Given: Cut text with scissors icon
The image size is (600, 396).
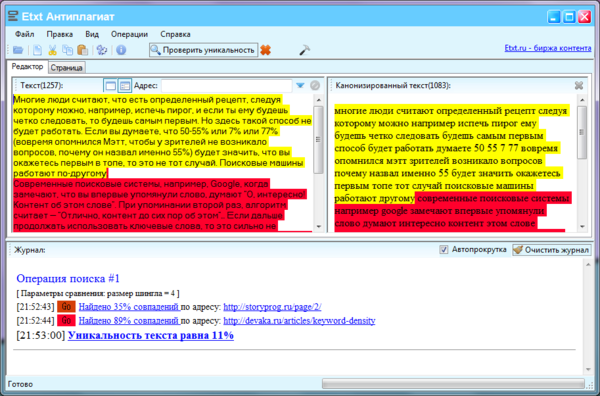Looking at the screenshot, I should tap(52, 50).
